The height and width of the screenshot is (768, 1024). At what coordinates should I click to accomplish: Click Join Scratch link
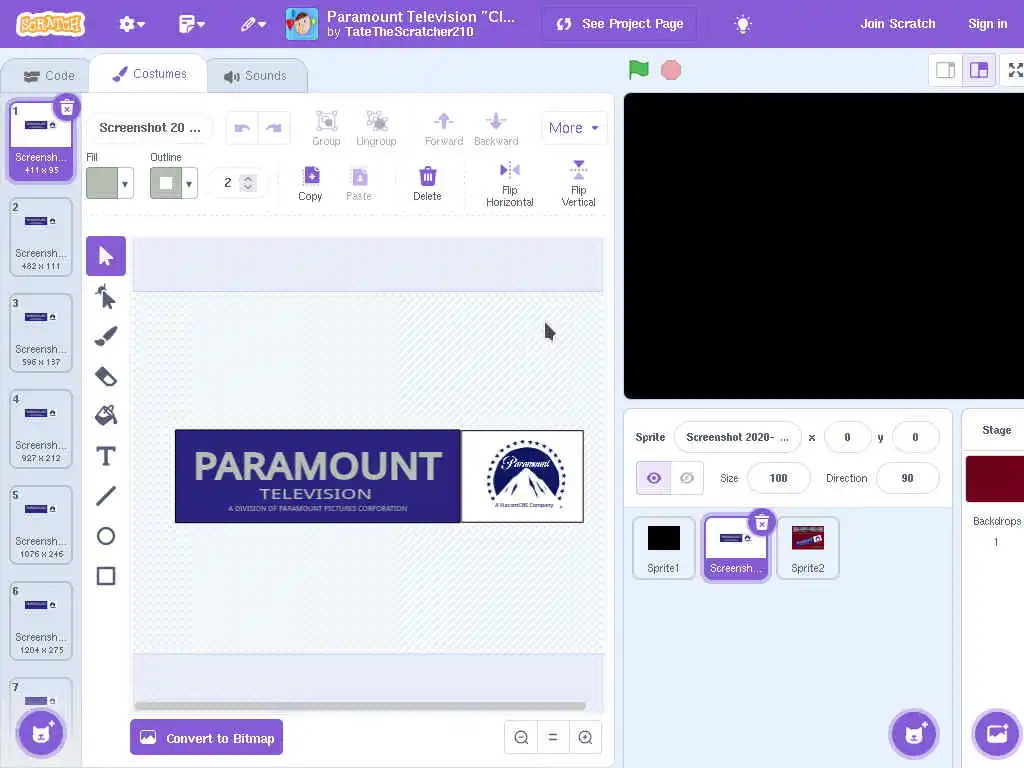tap(897, 24)
